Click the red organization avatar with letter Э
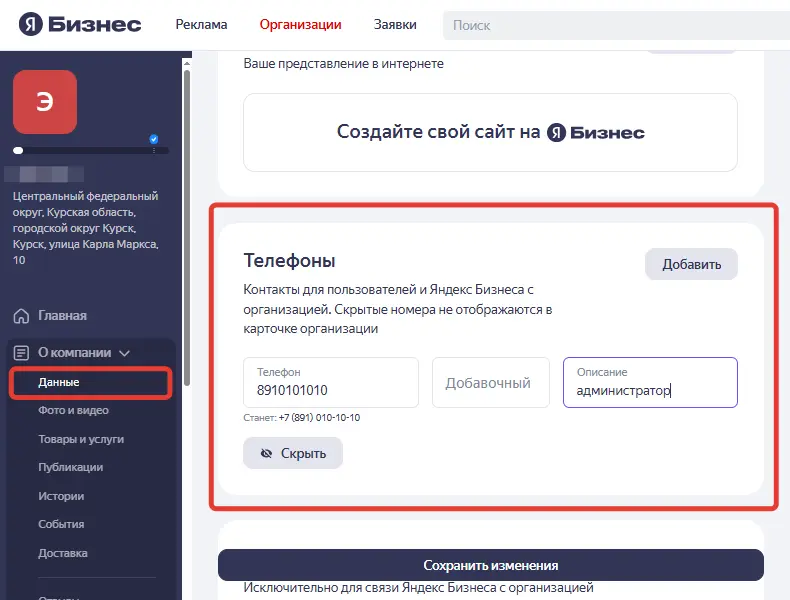The image size is (790, 600). 45,102
